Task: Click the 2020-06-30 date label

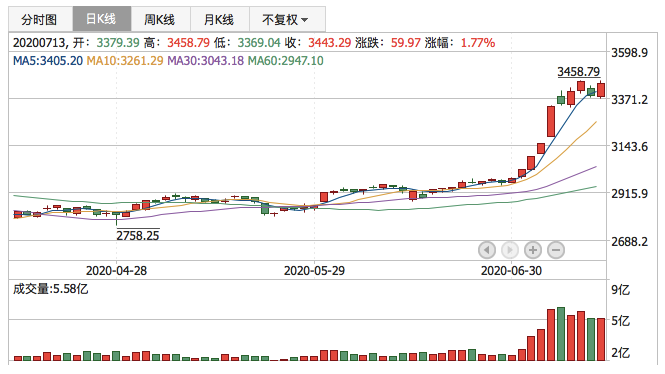Action: (511, 271)
